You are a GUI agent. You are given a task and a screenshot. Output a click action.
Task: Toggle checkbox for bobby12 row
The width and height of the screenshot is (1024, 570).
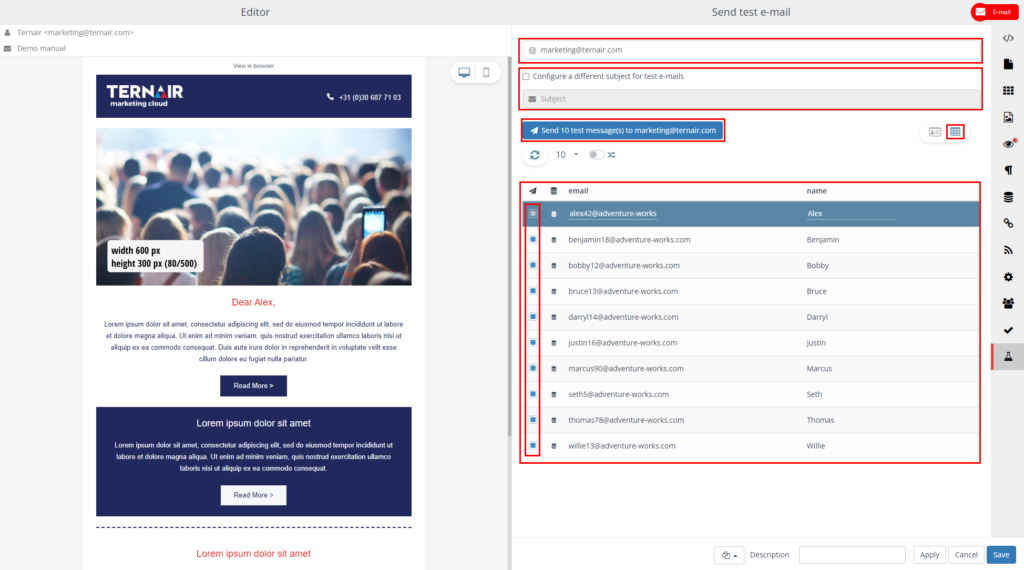533,265
